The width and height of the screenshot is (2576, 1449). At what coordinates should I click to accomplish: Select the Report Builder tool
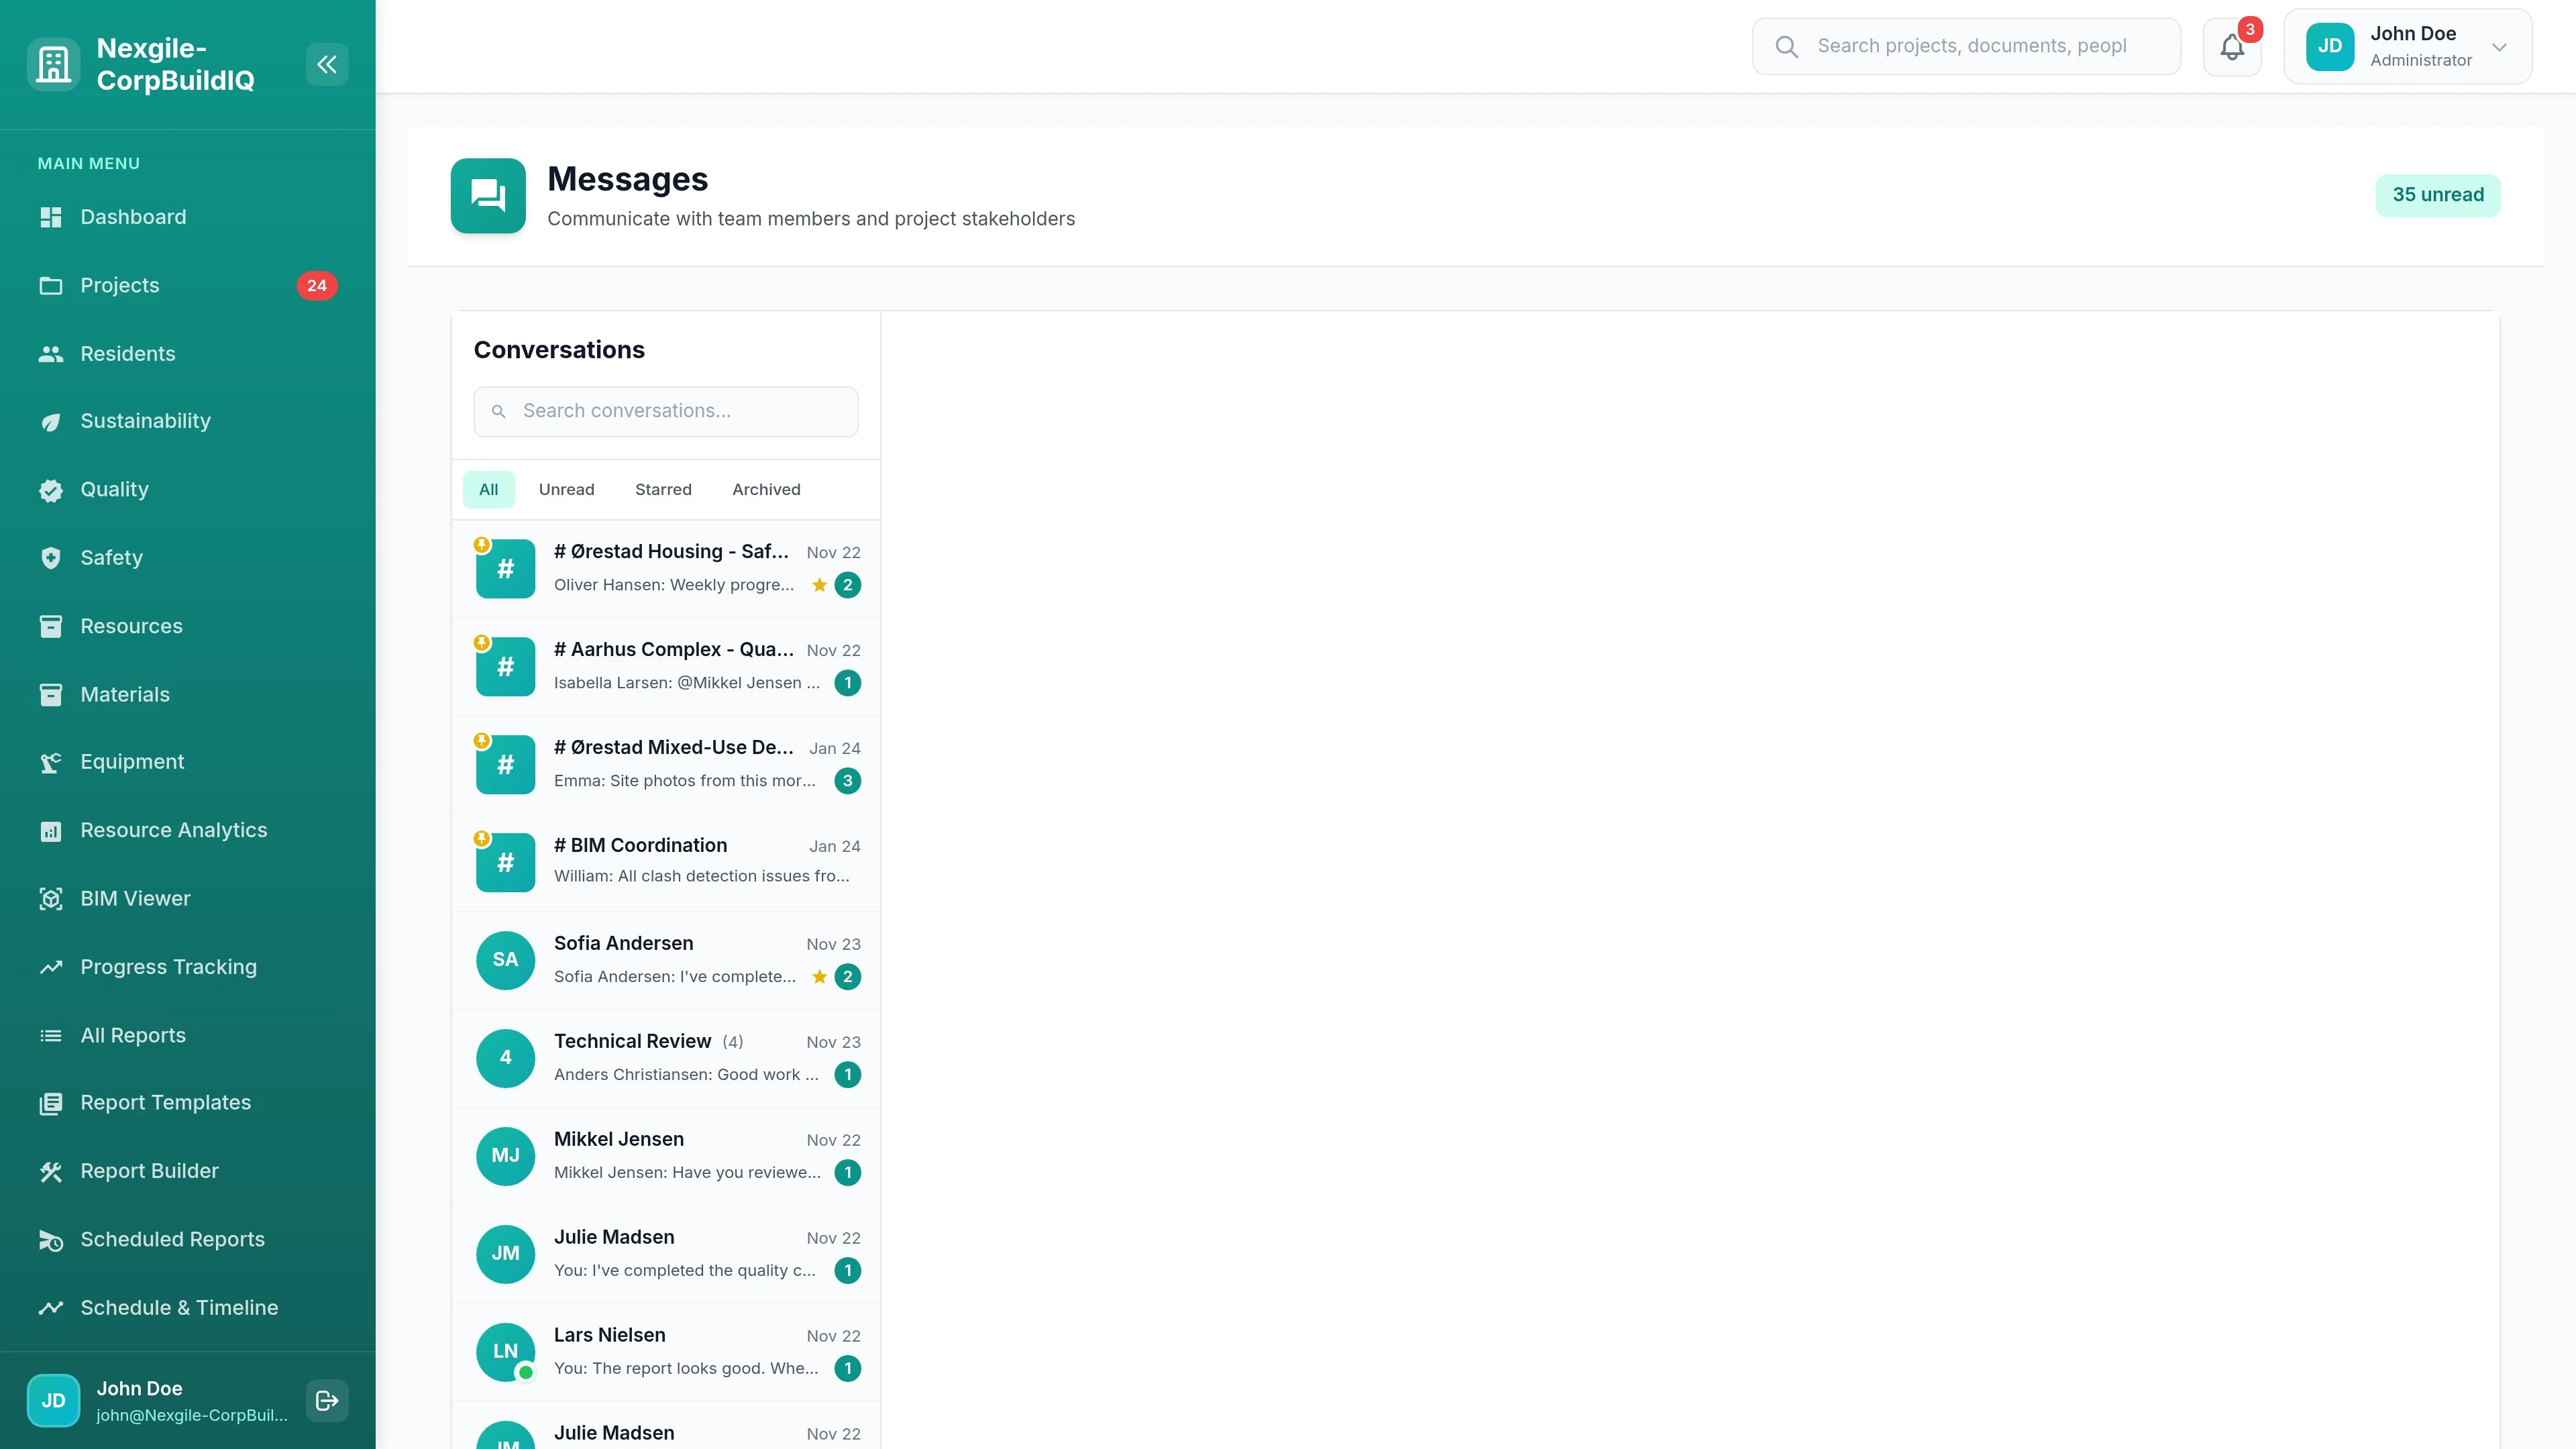click(x=150, y=1171)
